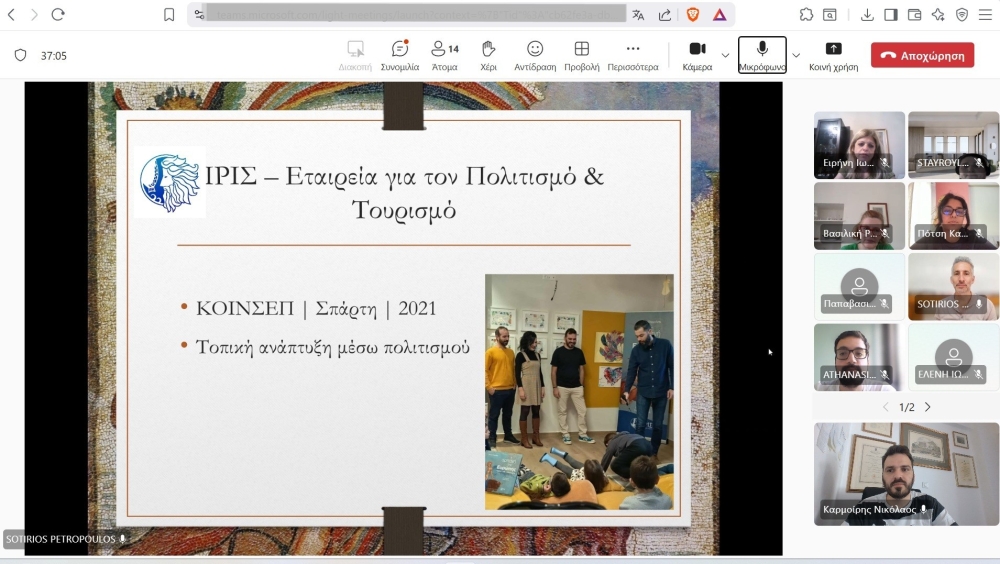Click bullet ΚΟΙΝΣΕΠ | Σπάρτη | 2021
The height and width of the screenshot is (564, 1000).
tap(316, 308)
